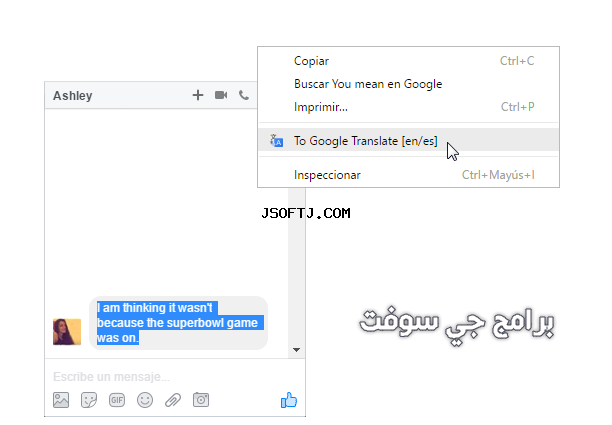Select To Google Translate [en/es]

[409, 140]
